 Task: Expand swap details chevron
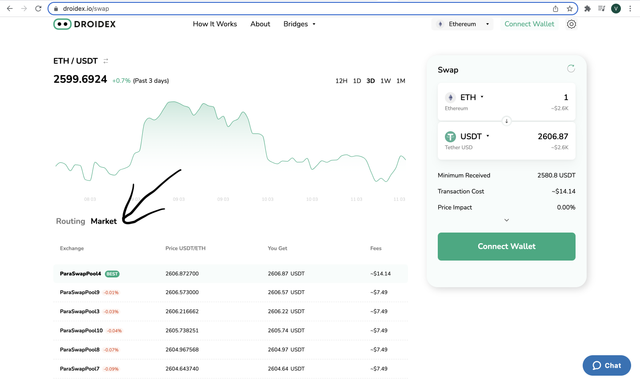507,220
